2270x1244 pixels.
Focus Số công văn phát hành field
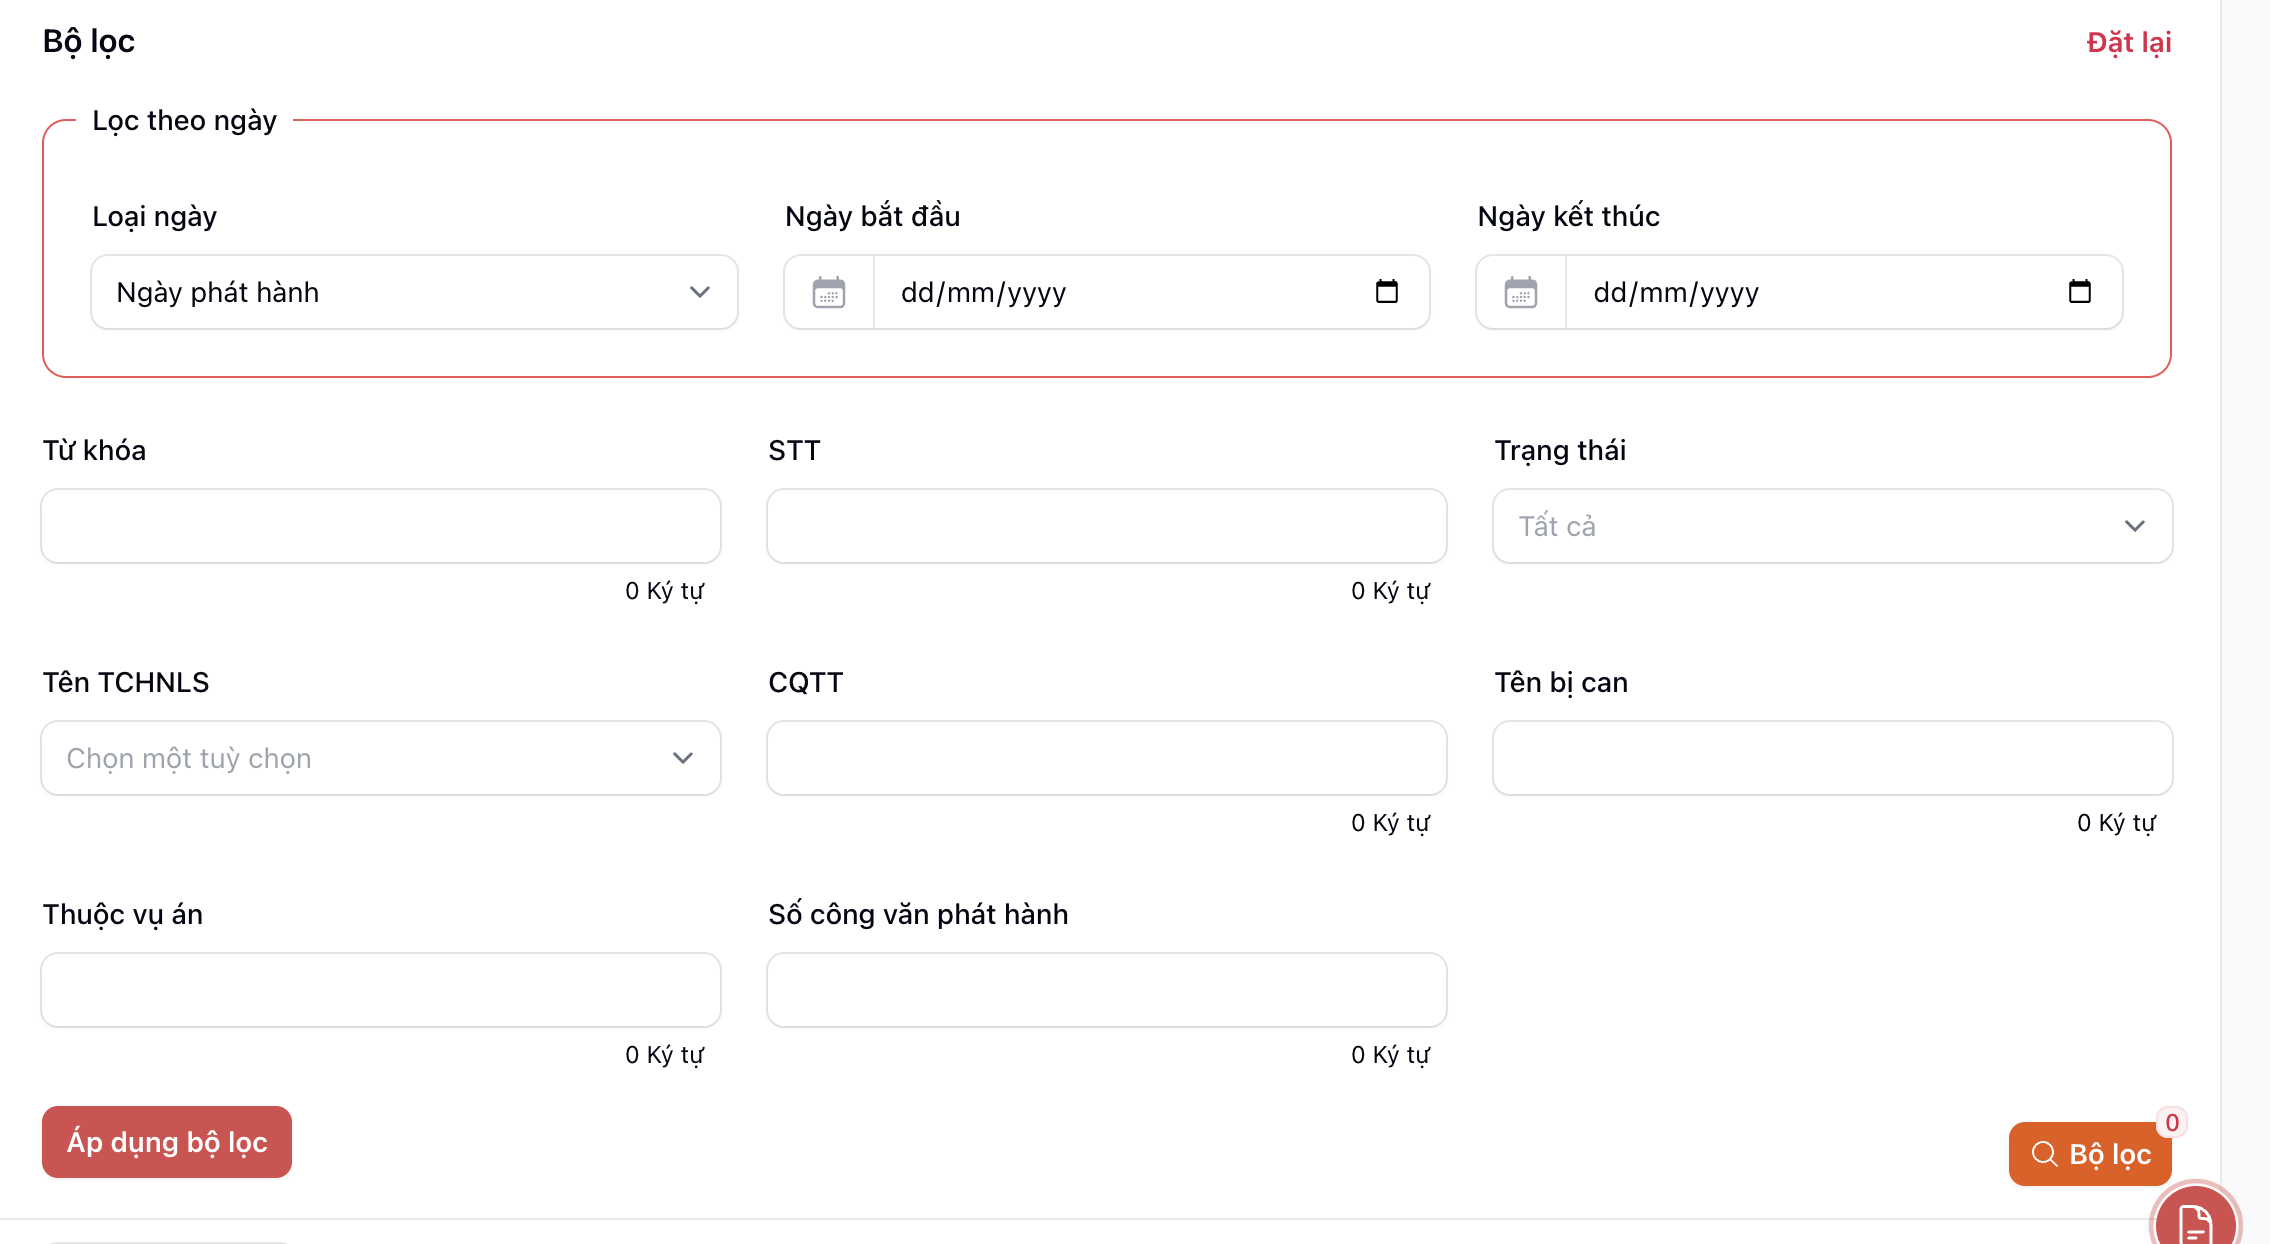(x=1106, y=990)
